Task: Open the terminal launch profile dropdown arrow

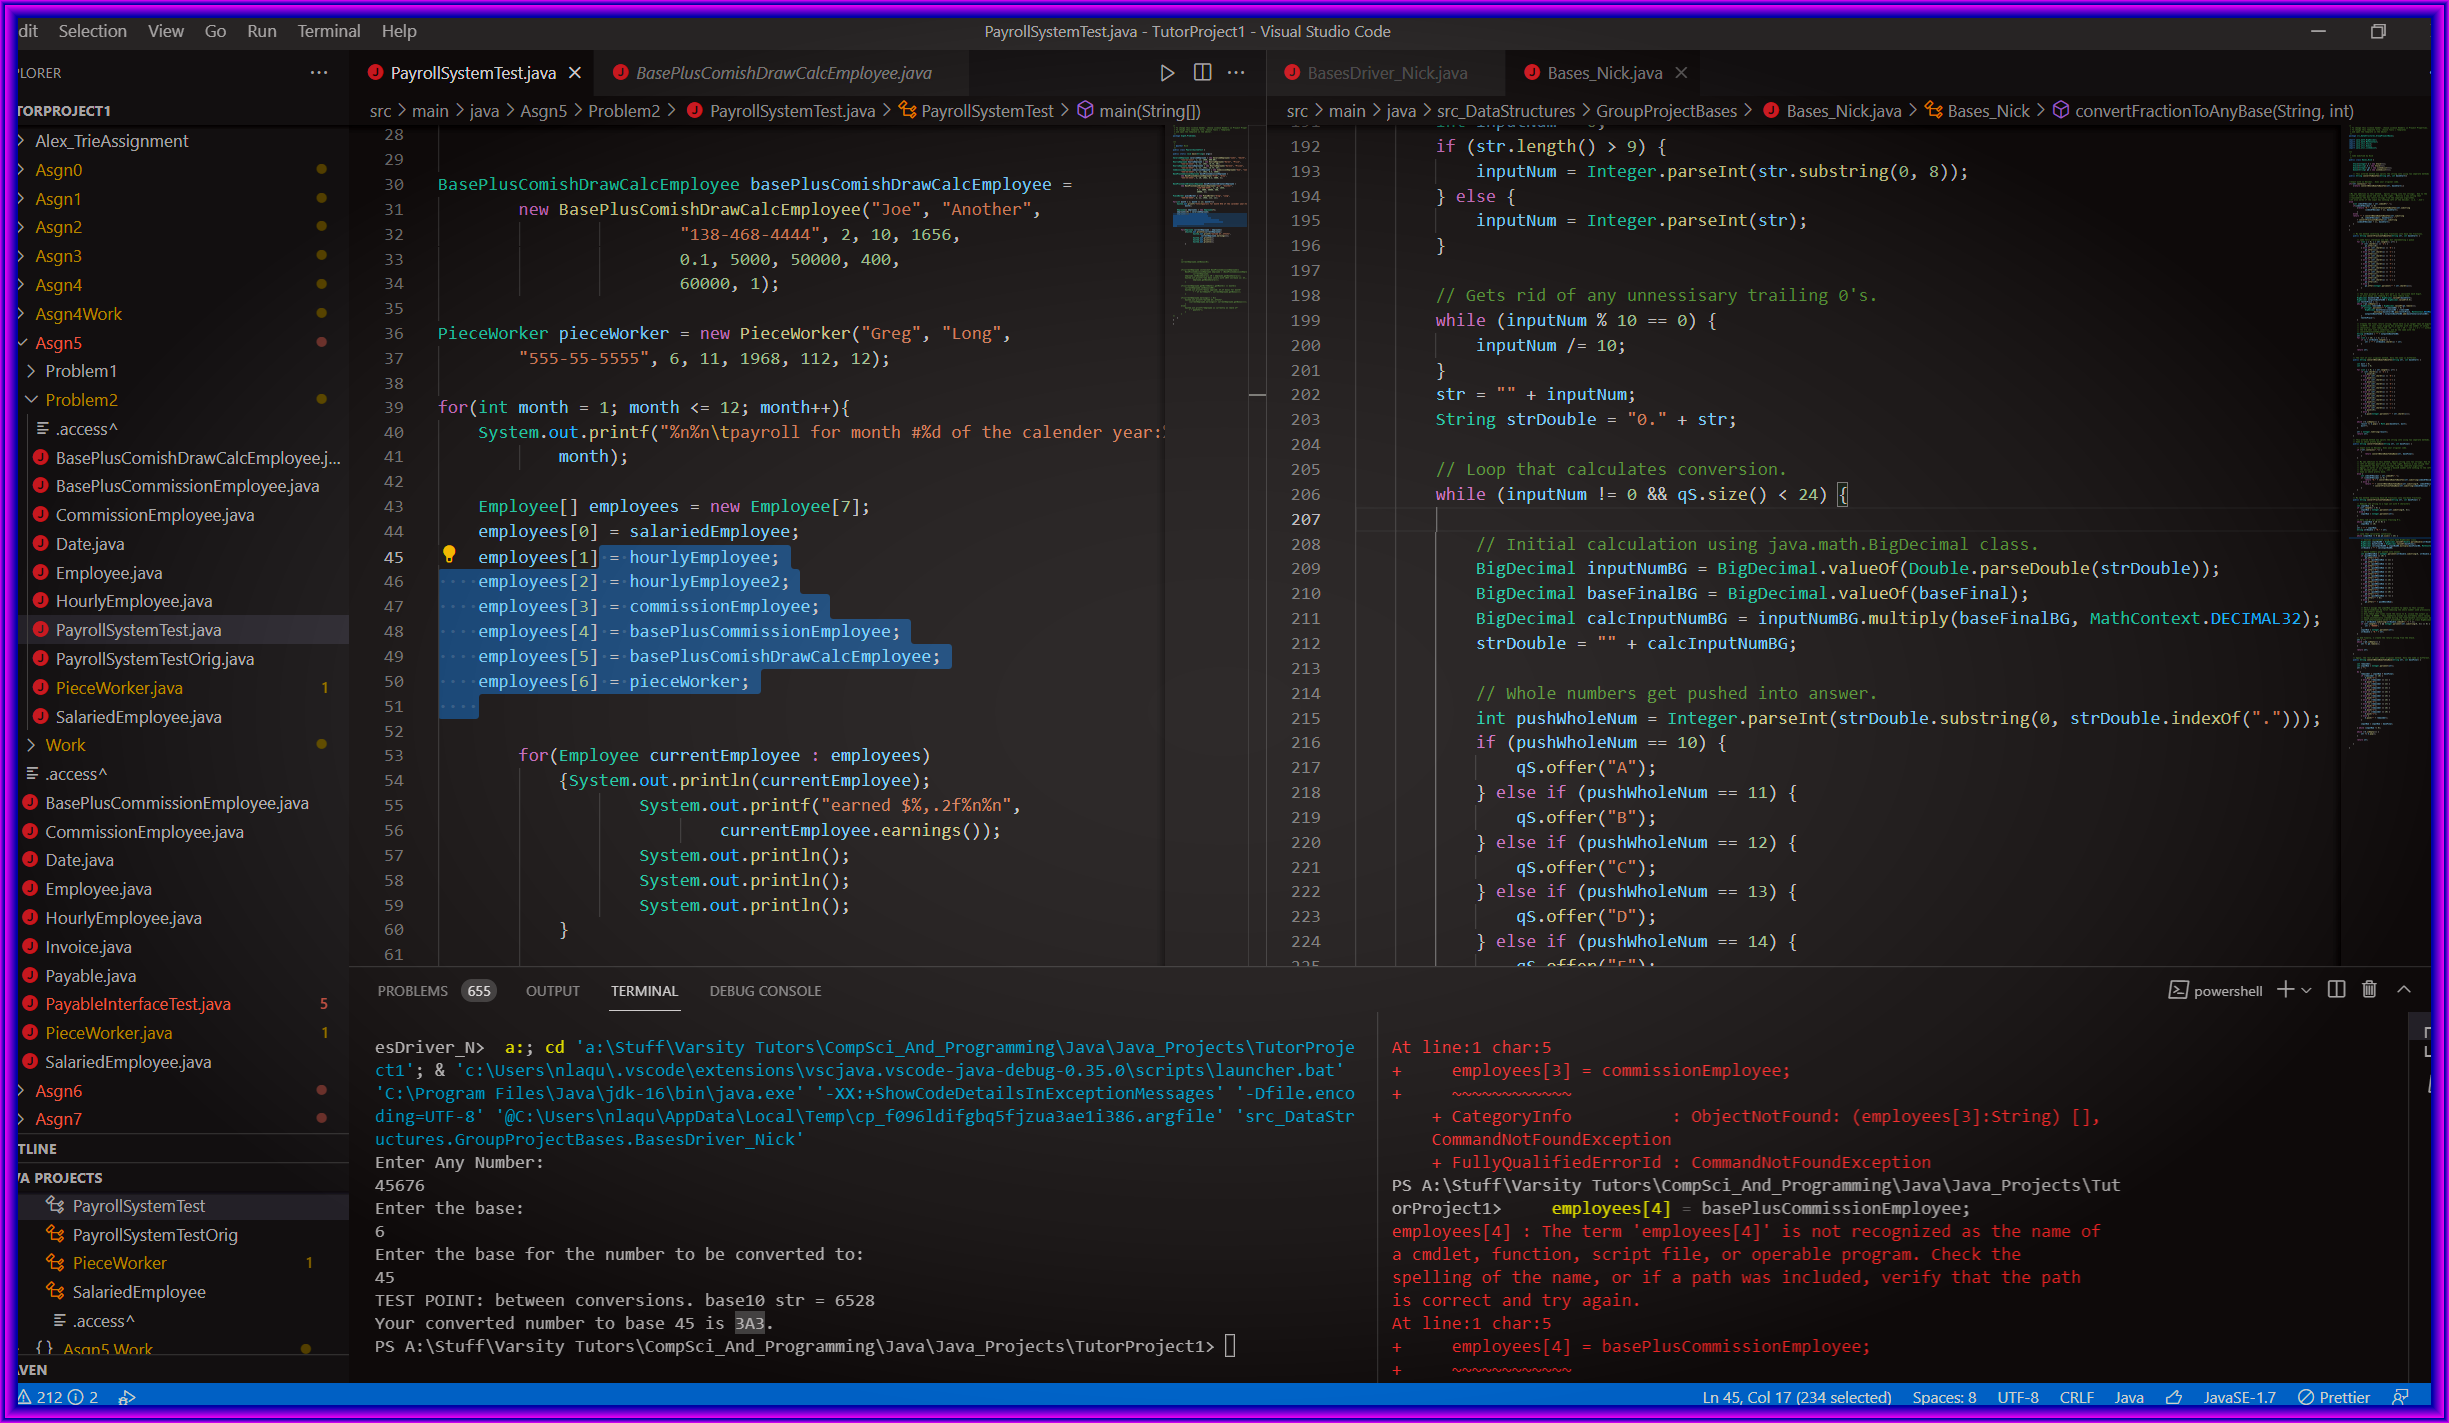Action: (2306, 990)
